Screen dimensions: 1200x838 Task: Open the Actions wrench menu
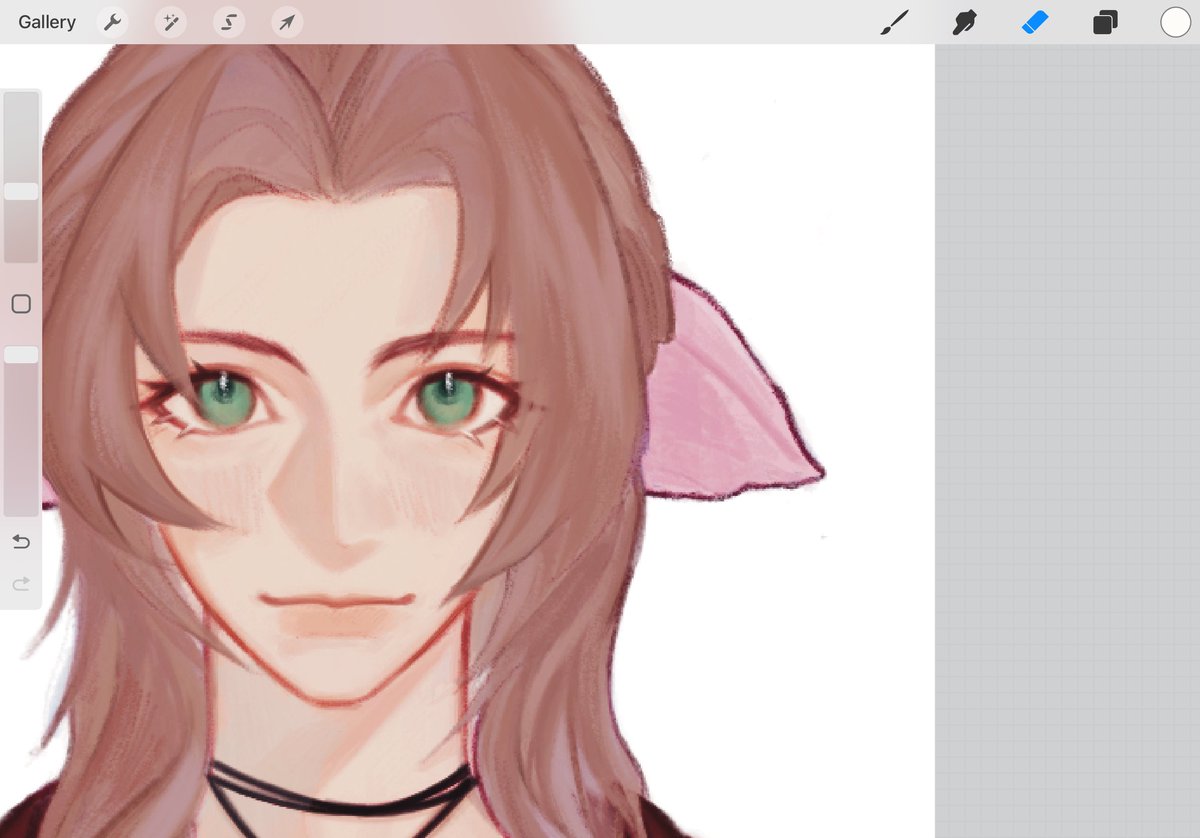click(x=113, y=22)
